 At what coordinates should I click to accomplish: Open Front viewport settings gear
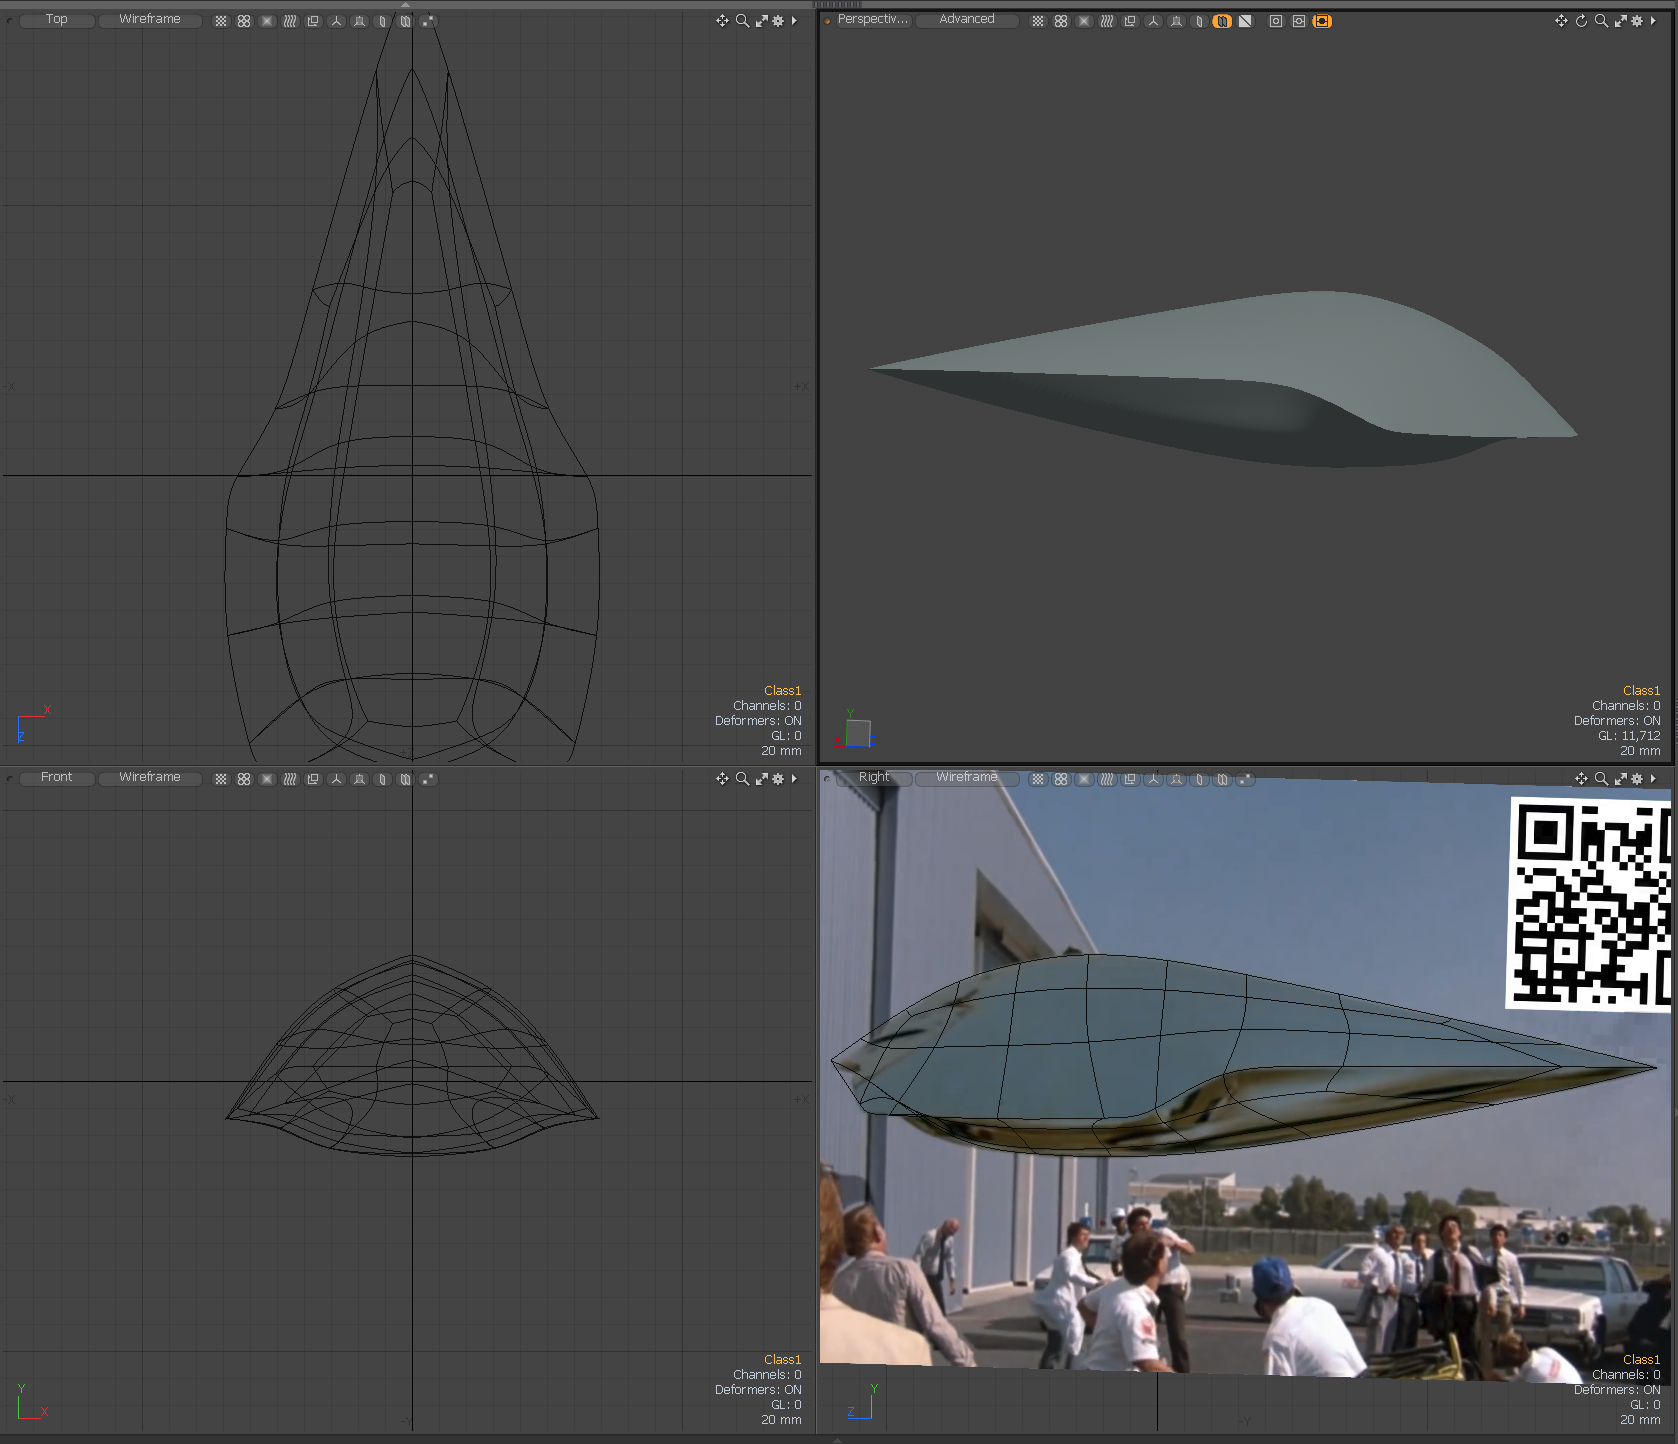778,779
